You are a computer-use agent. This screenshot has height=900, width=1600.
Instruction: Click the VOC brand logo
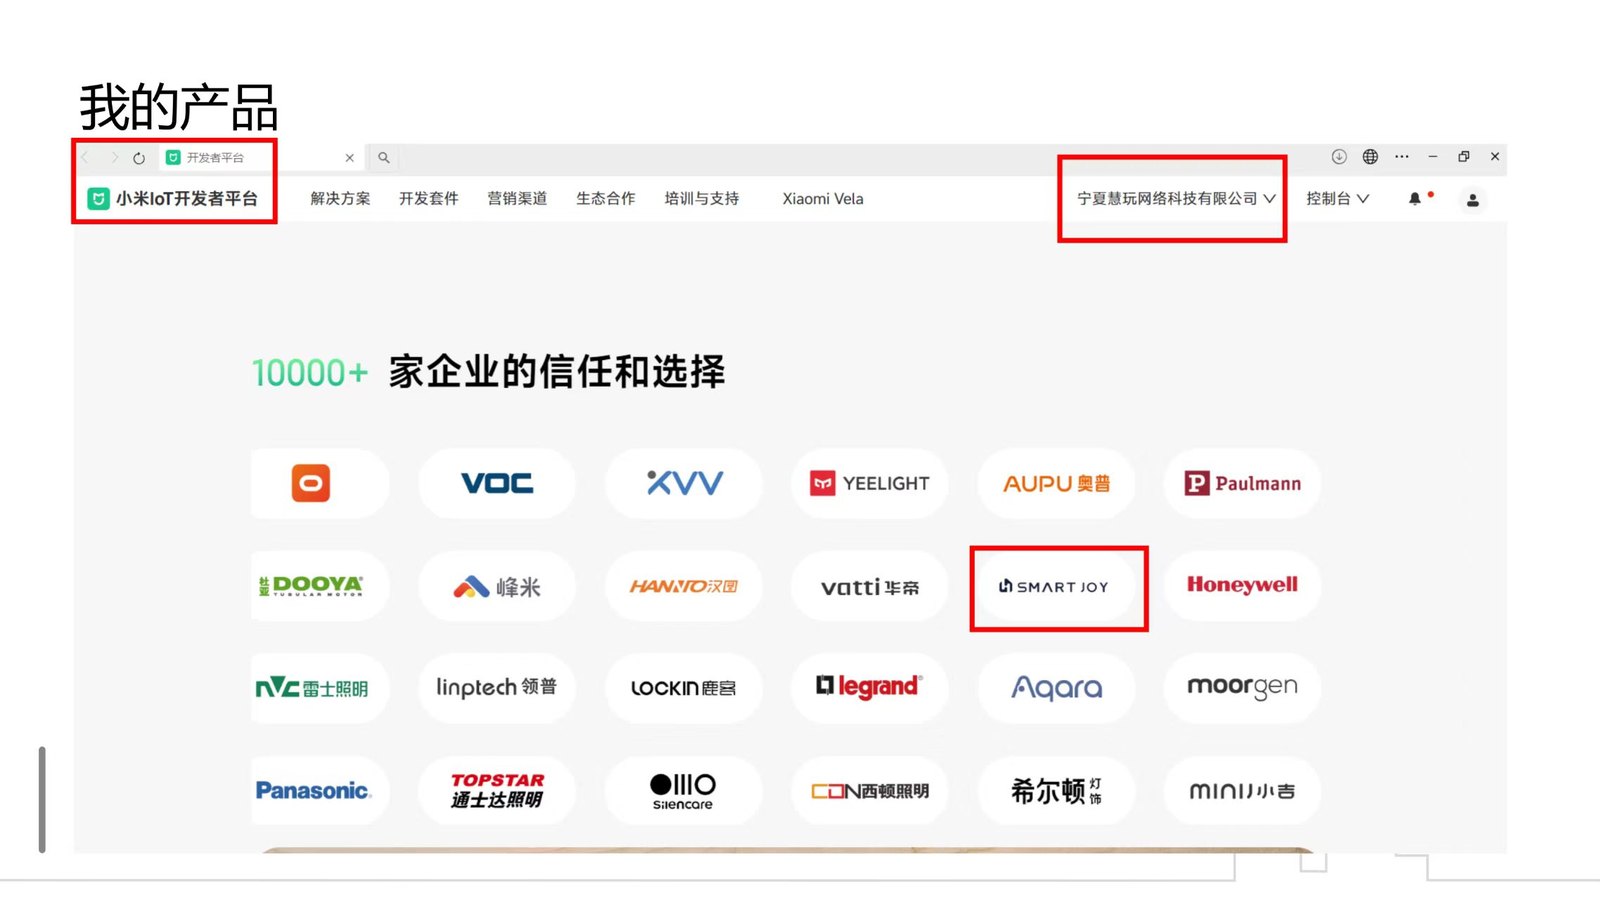[x=497, y=483]
